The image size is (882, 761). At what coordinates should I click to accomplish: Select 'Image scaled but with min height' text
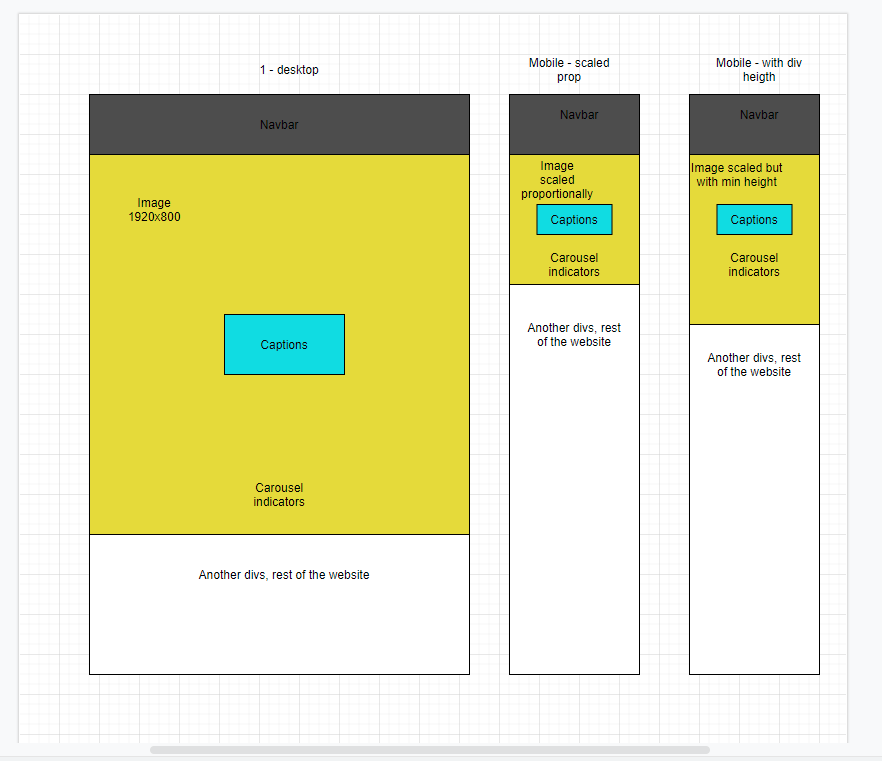click(736, 175)
